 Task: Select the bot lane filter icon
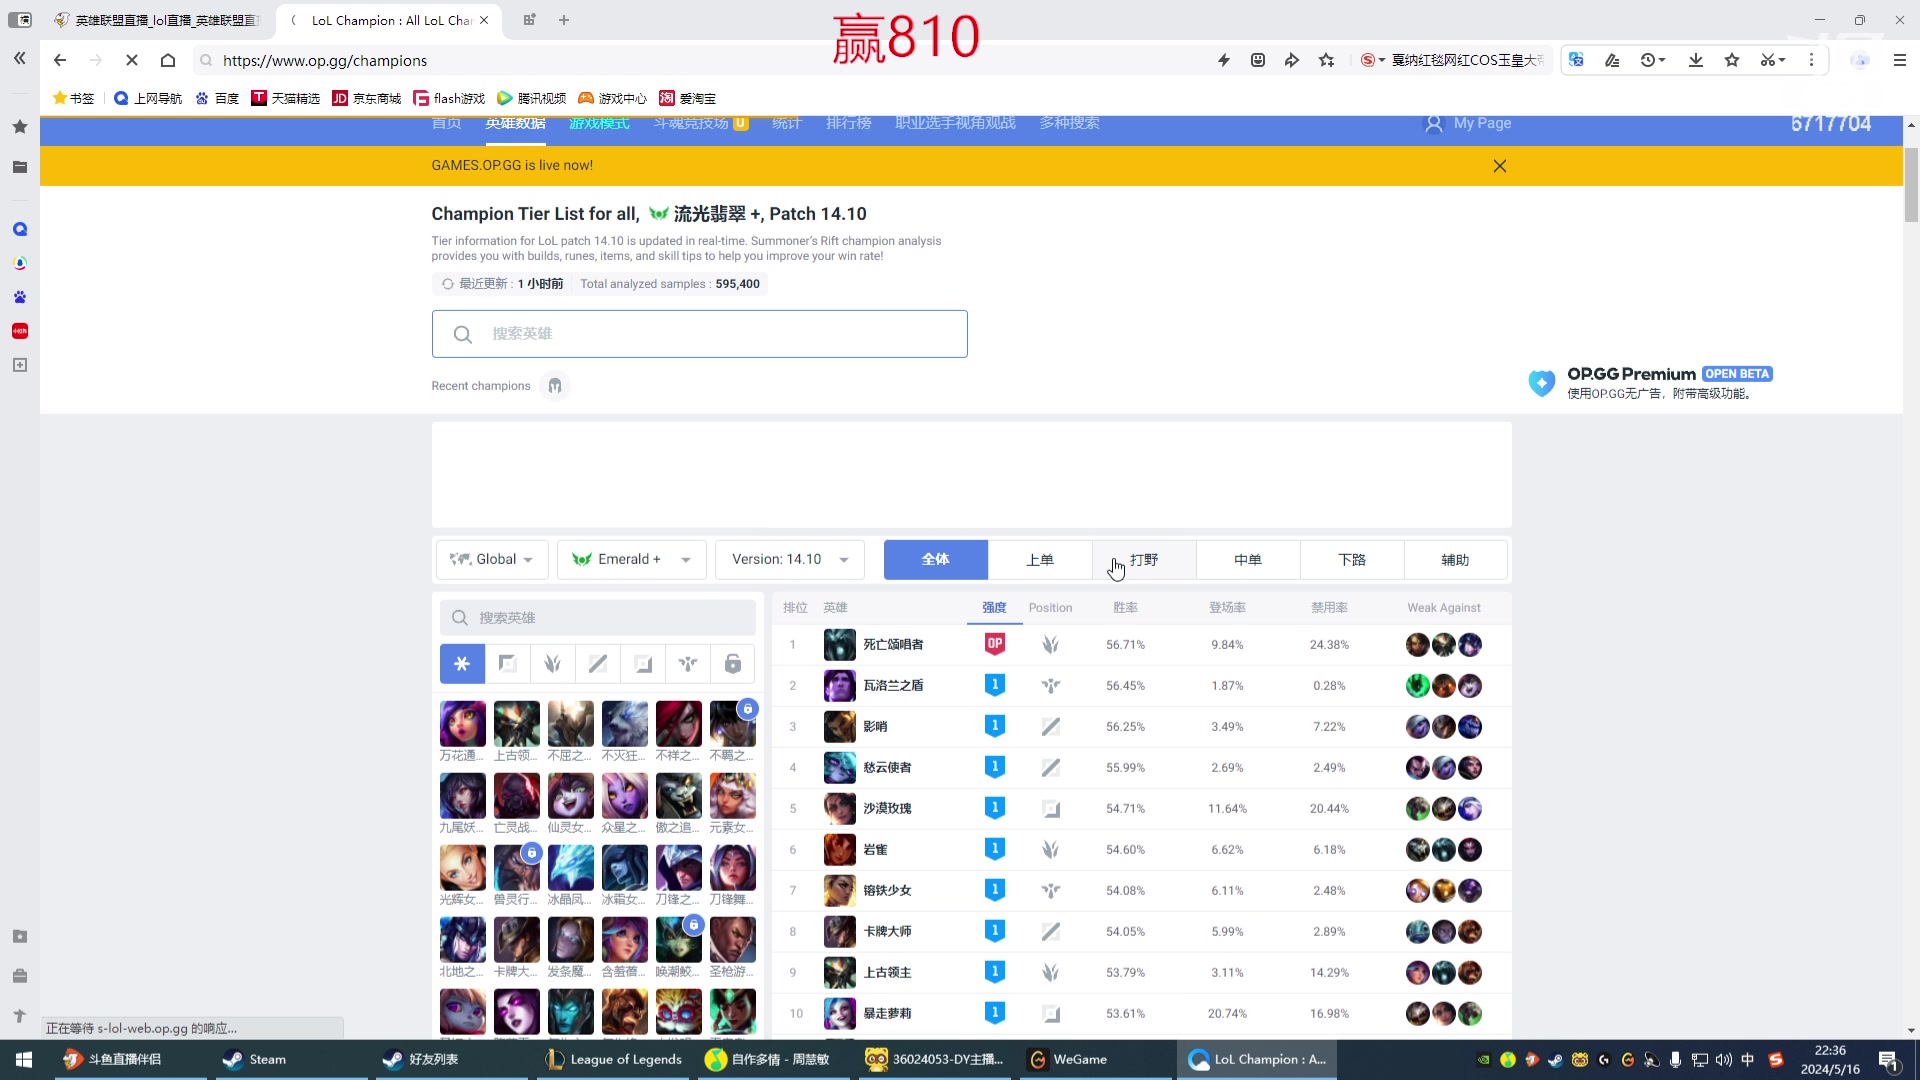pyautogui.click(x=642, y=663)
